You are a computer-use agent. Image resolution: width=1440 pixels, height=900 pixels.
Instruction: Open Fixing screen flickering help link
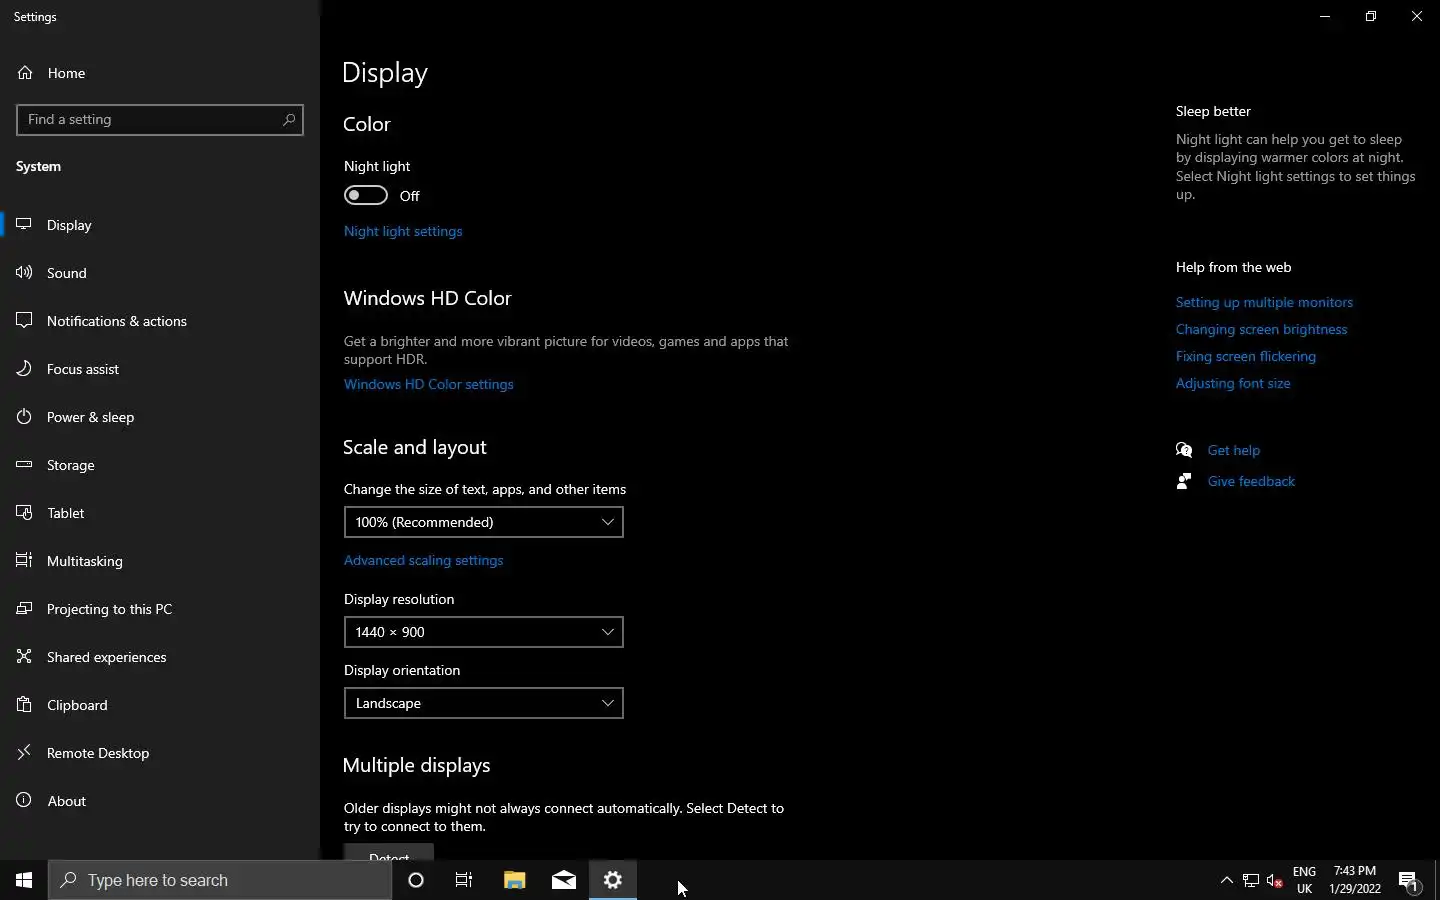(1246, 356)
